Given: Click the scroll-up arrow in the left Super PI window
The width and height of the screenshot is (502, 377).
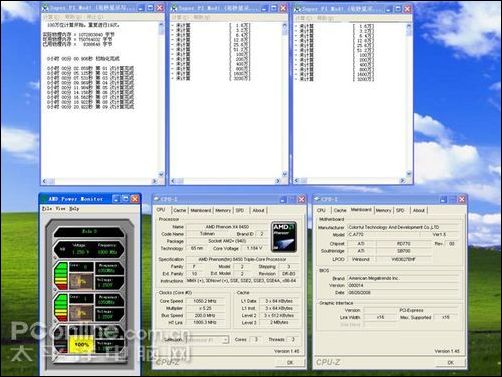Looking at the screenshot, I should point(161,25).
